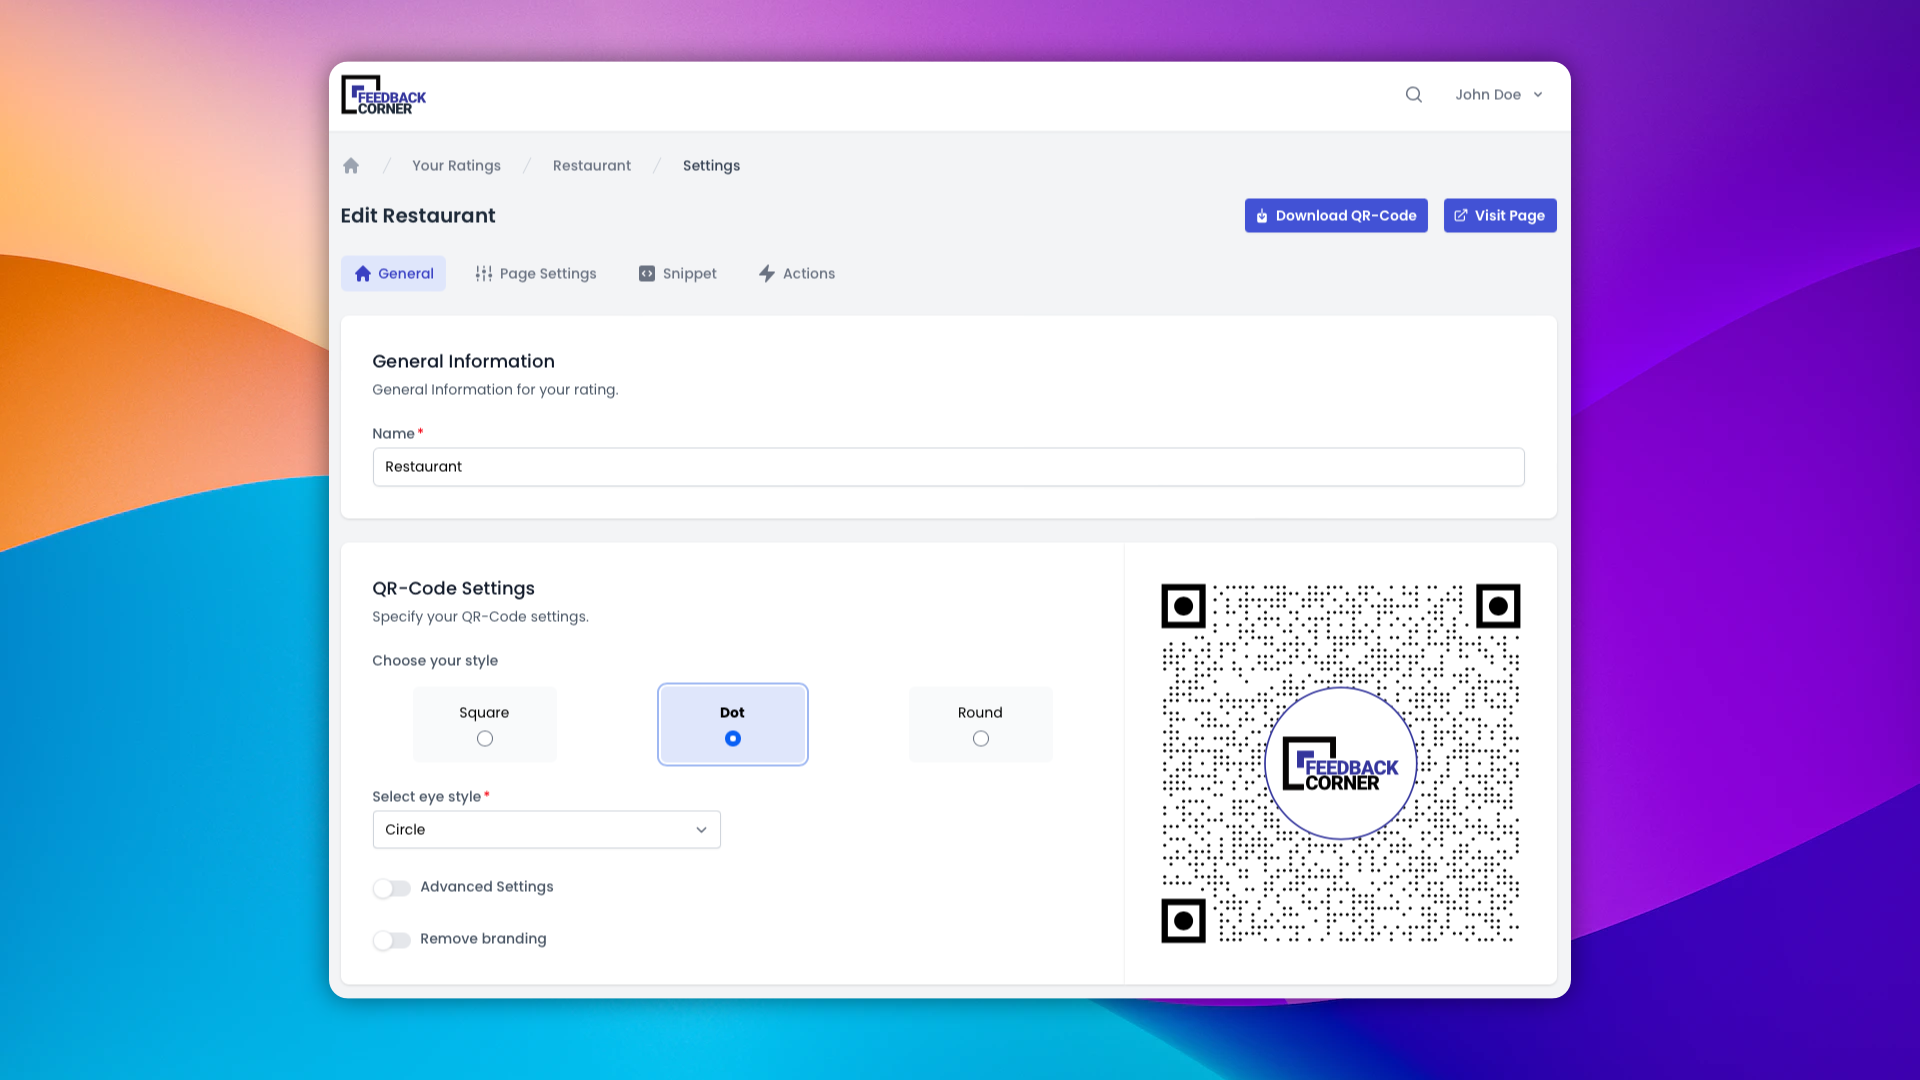
Task: Click the QR-code preview image
Action: pos(1340,764)
